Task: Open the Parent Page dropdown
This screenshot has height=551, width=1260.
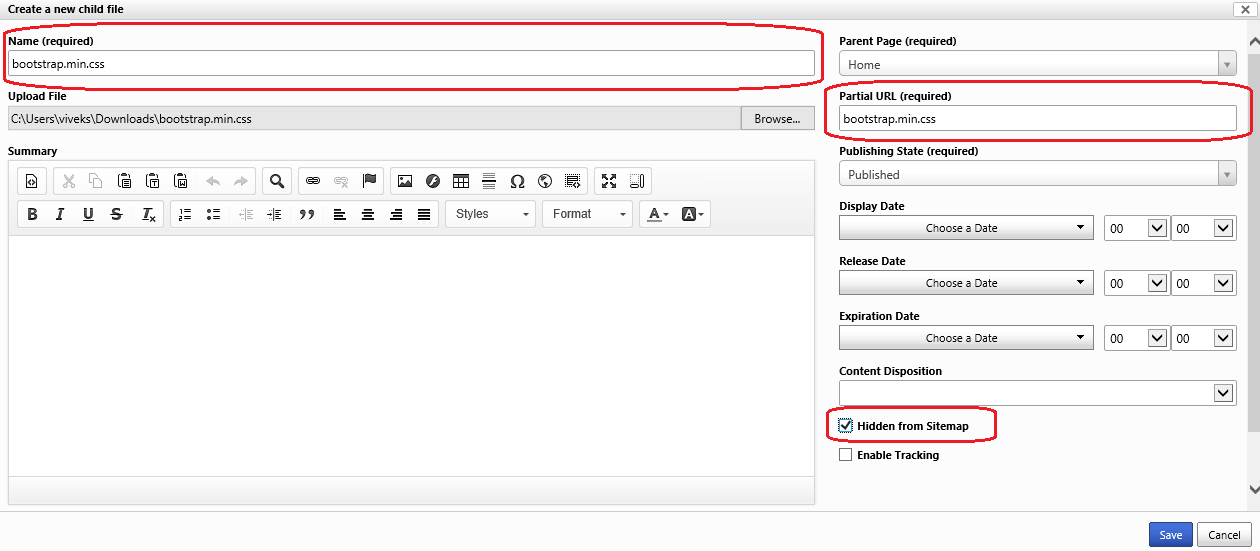Action: pyautogui.click(x=1037, y=65)
